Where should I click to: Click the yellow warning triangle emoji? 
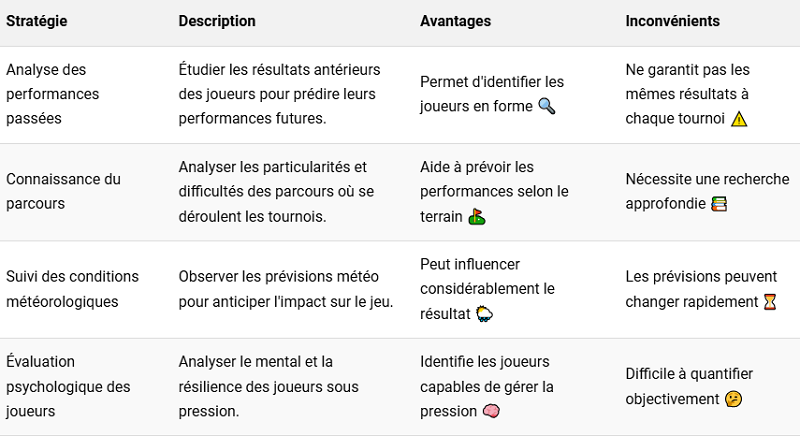[x=739, y=119]
